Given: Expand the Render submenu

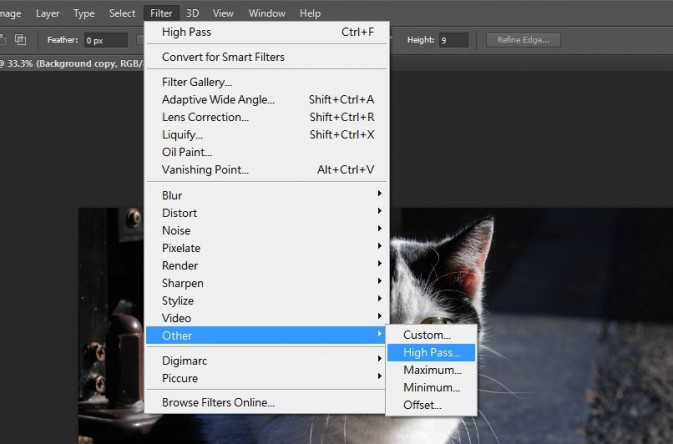Looking at the screenshot, I should 267,266.
